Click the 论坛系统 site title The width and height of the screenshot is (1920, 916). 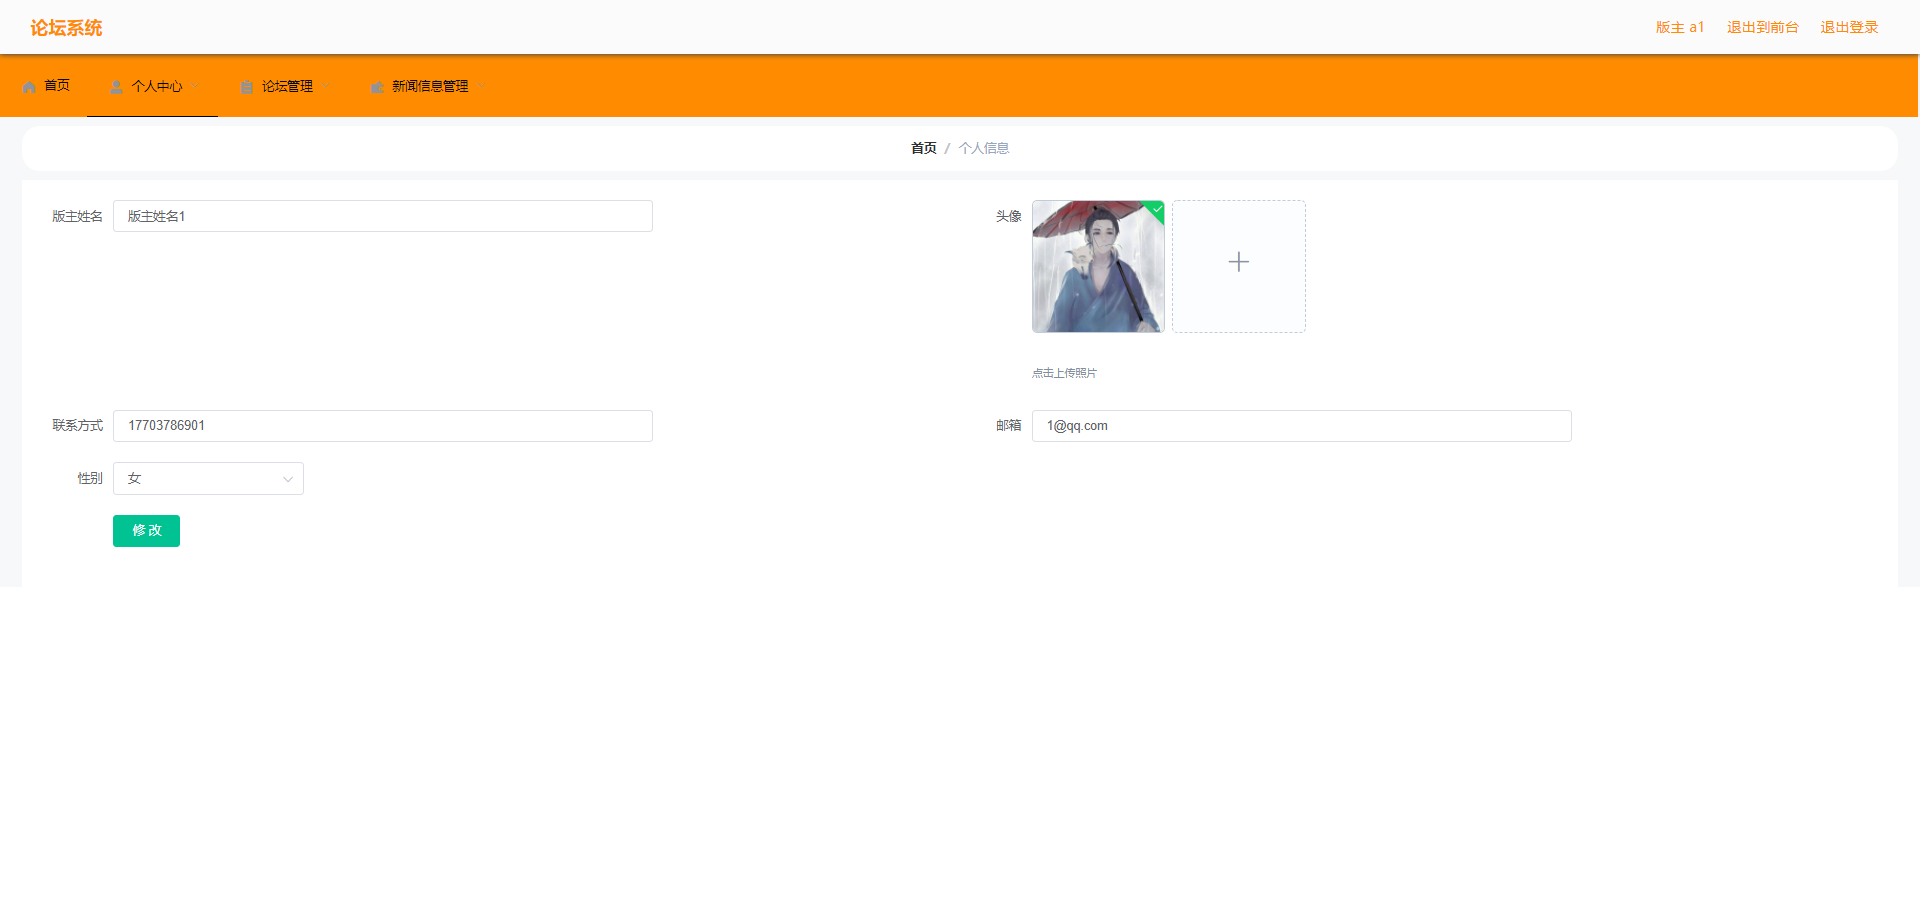[x=66, y=28]
